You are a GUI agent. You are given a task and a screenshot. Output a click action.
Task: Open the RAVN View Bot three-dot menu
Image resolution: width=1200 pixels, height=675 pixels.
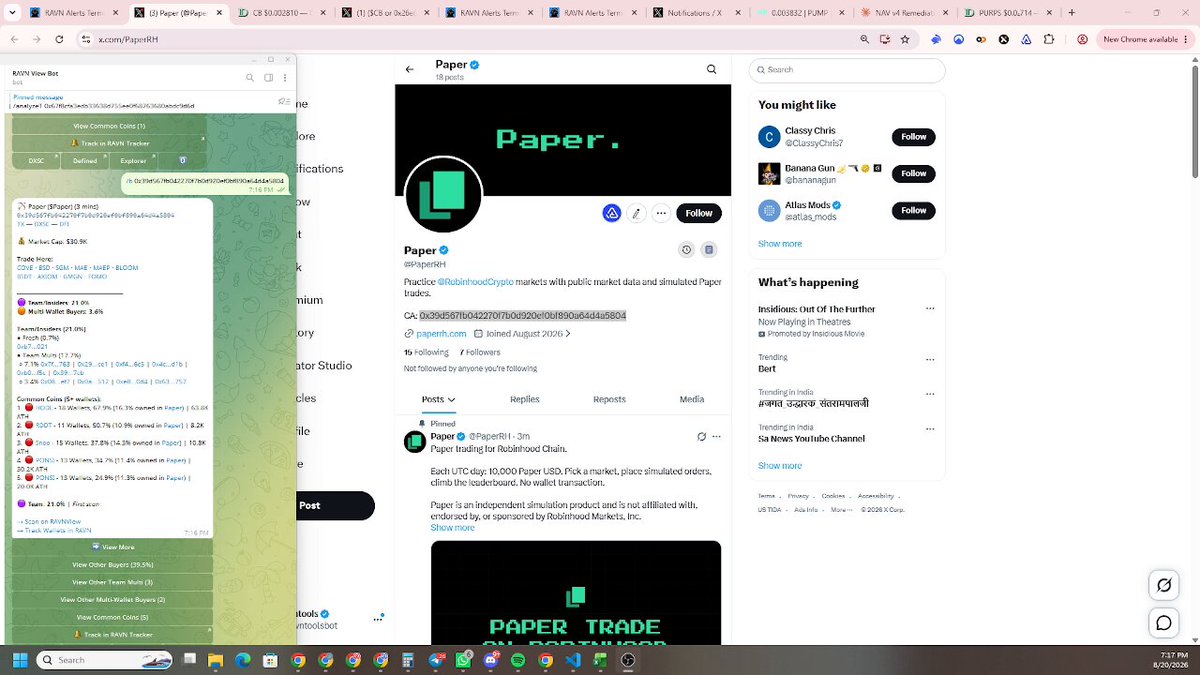coord(284,77)
